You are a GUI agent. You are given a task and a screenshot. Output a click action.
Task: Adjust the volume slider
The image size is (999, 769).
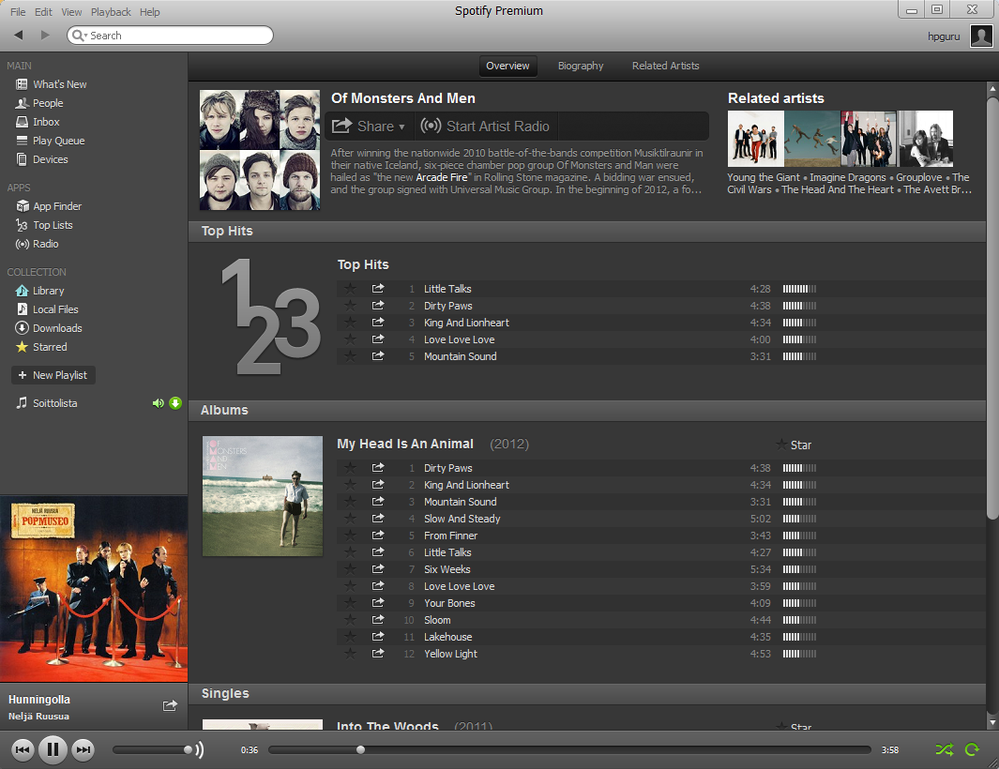click(x=152, y=750)
